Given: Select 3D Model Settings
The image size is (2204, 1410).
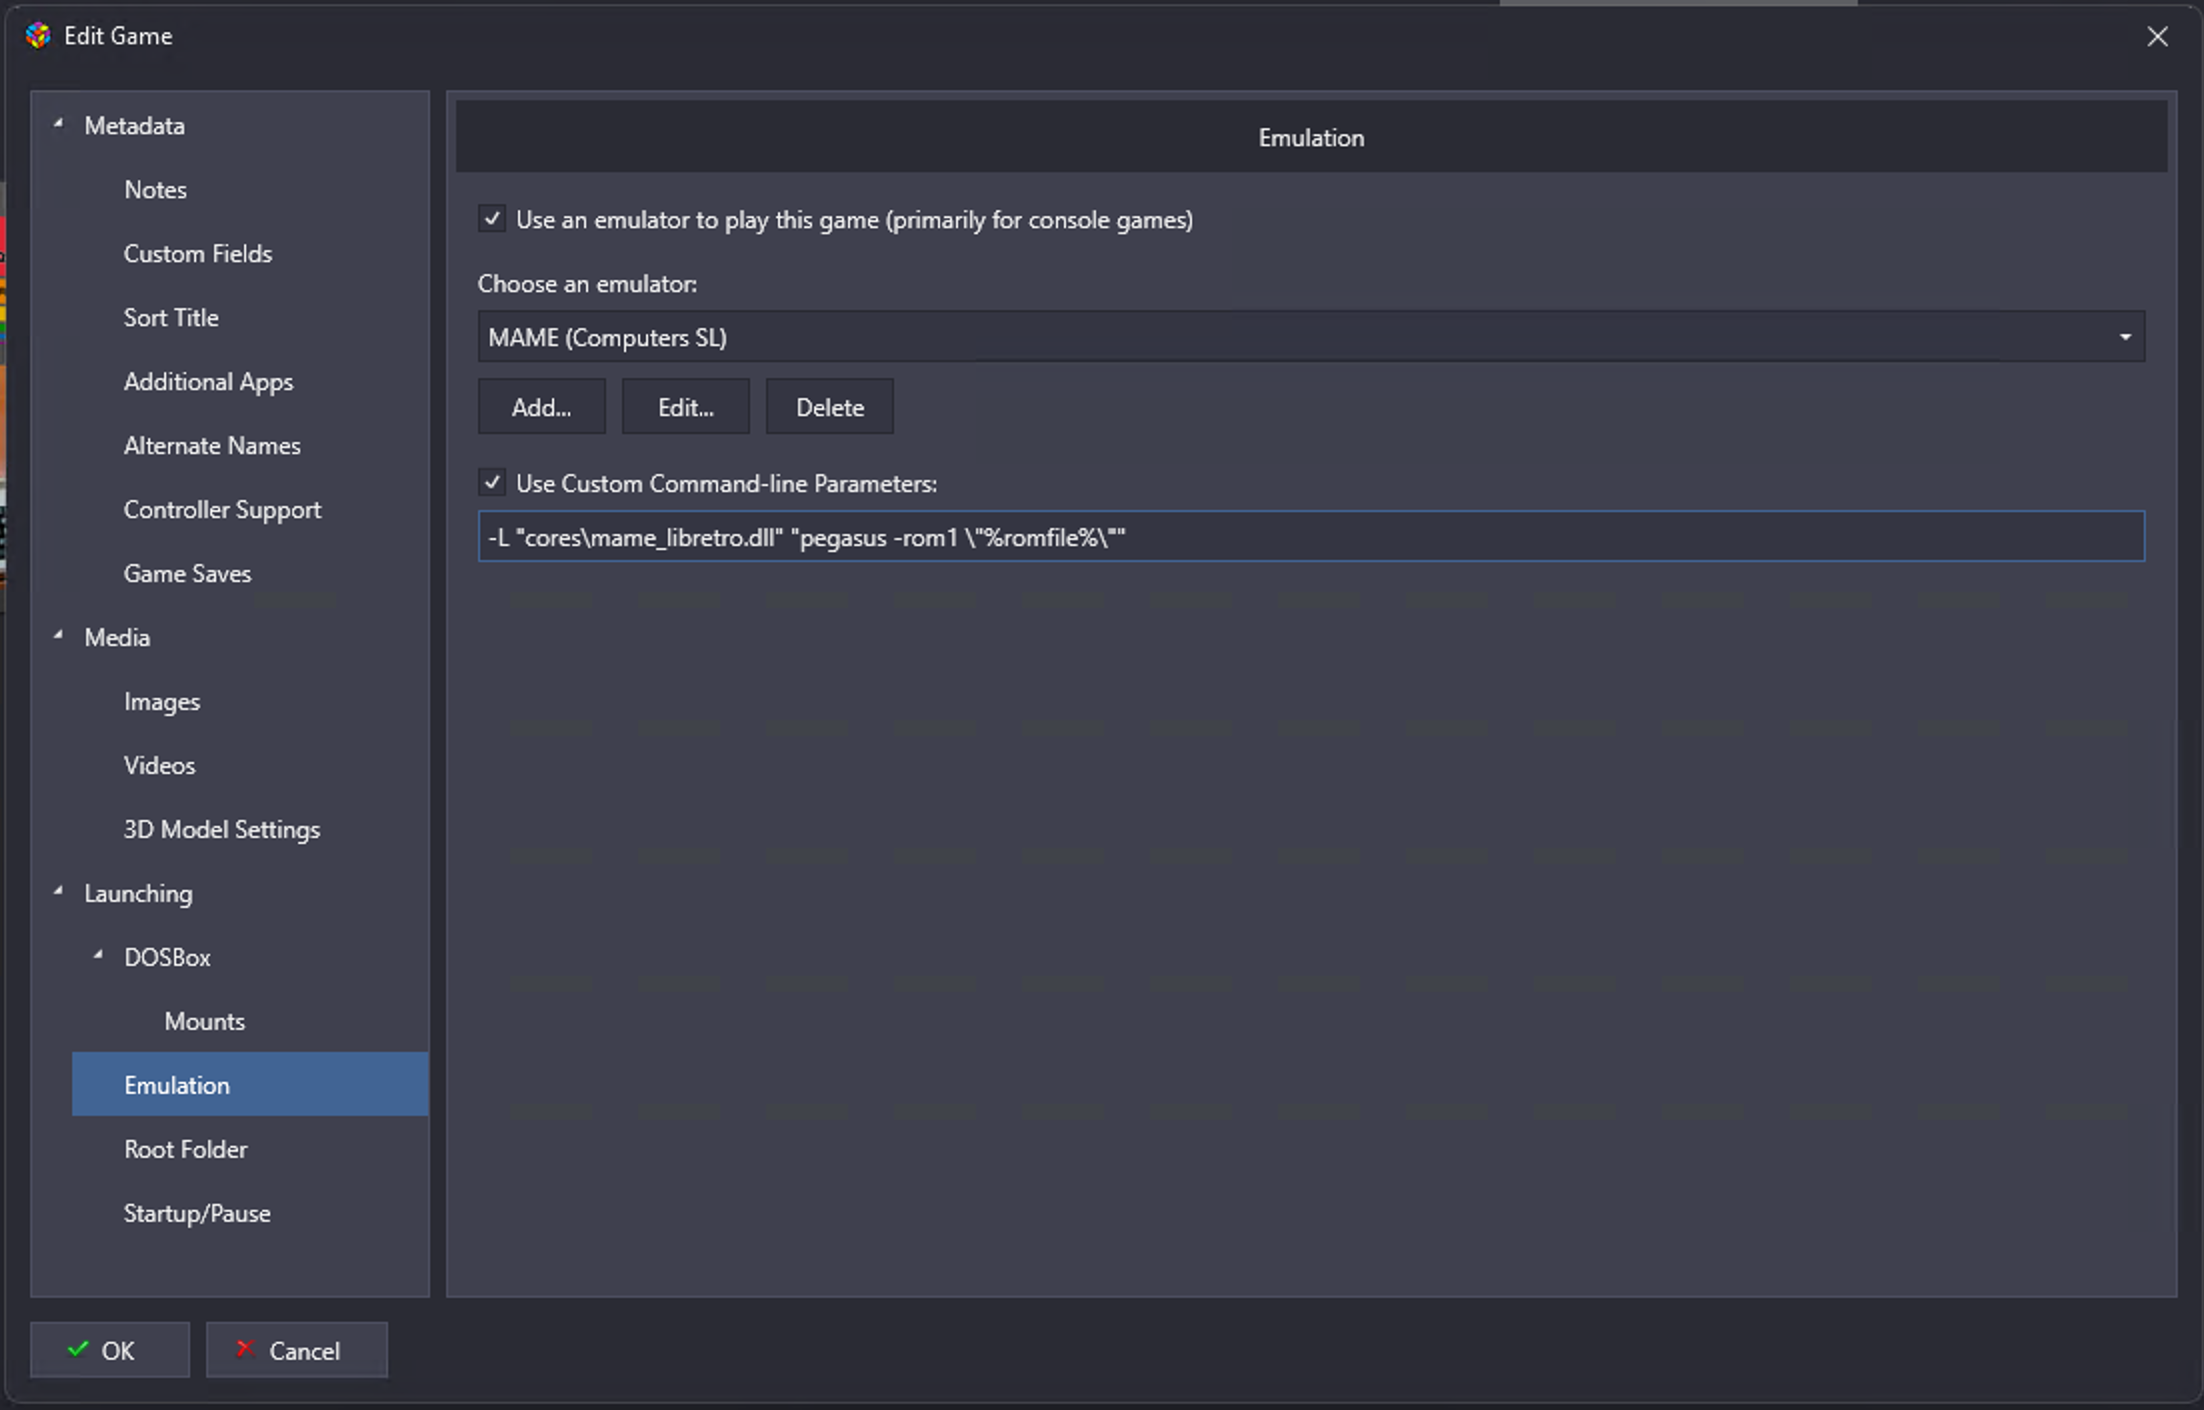Looking at the screenshot, I should [221, 830].
